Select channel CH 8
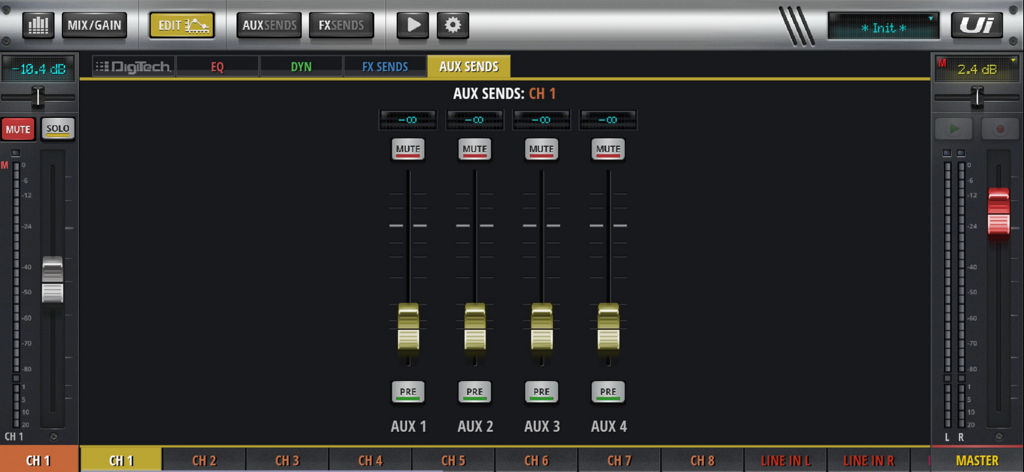Screen dimensions: 1024x472 coord(701,460)
